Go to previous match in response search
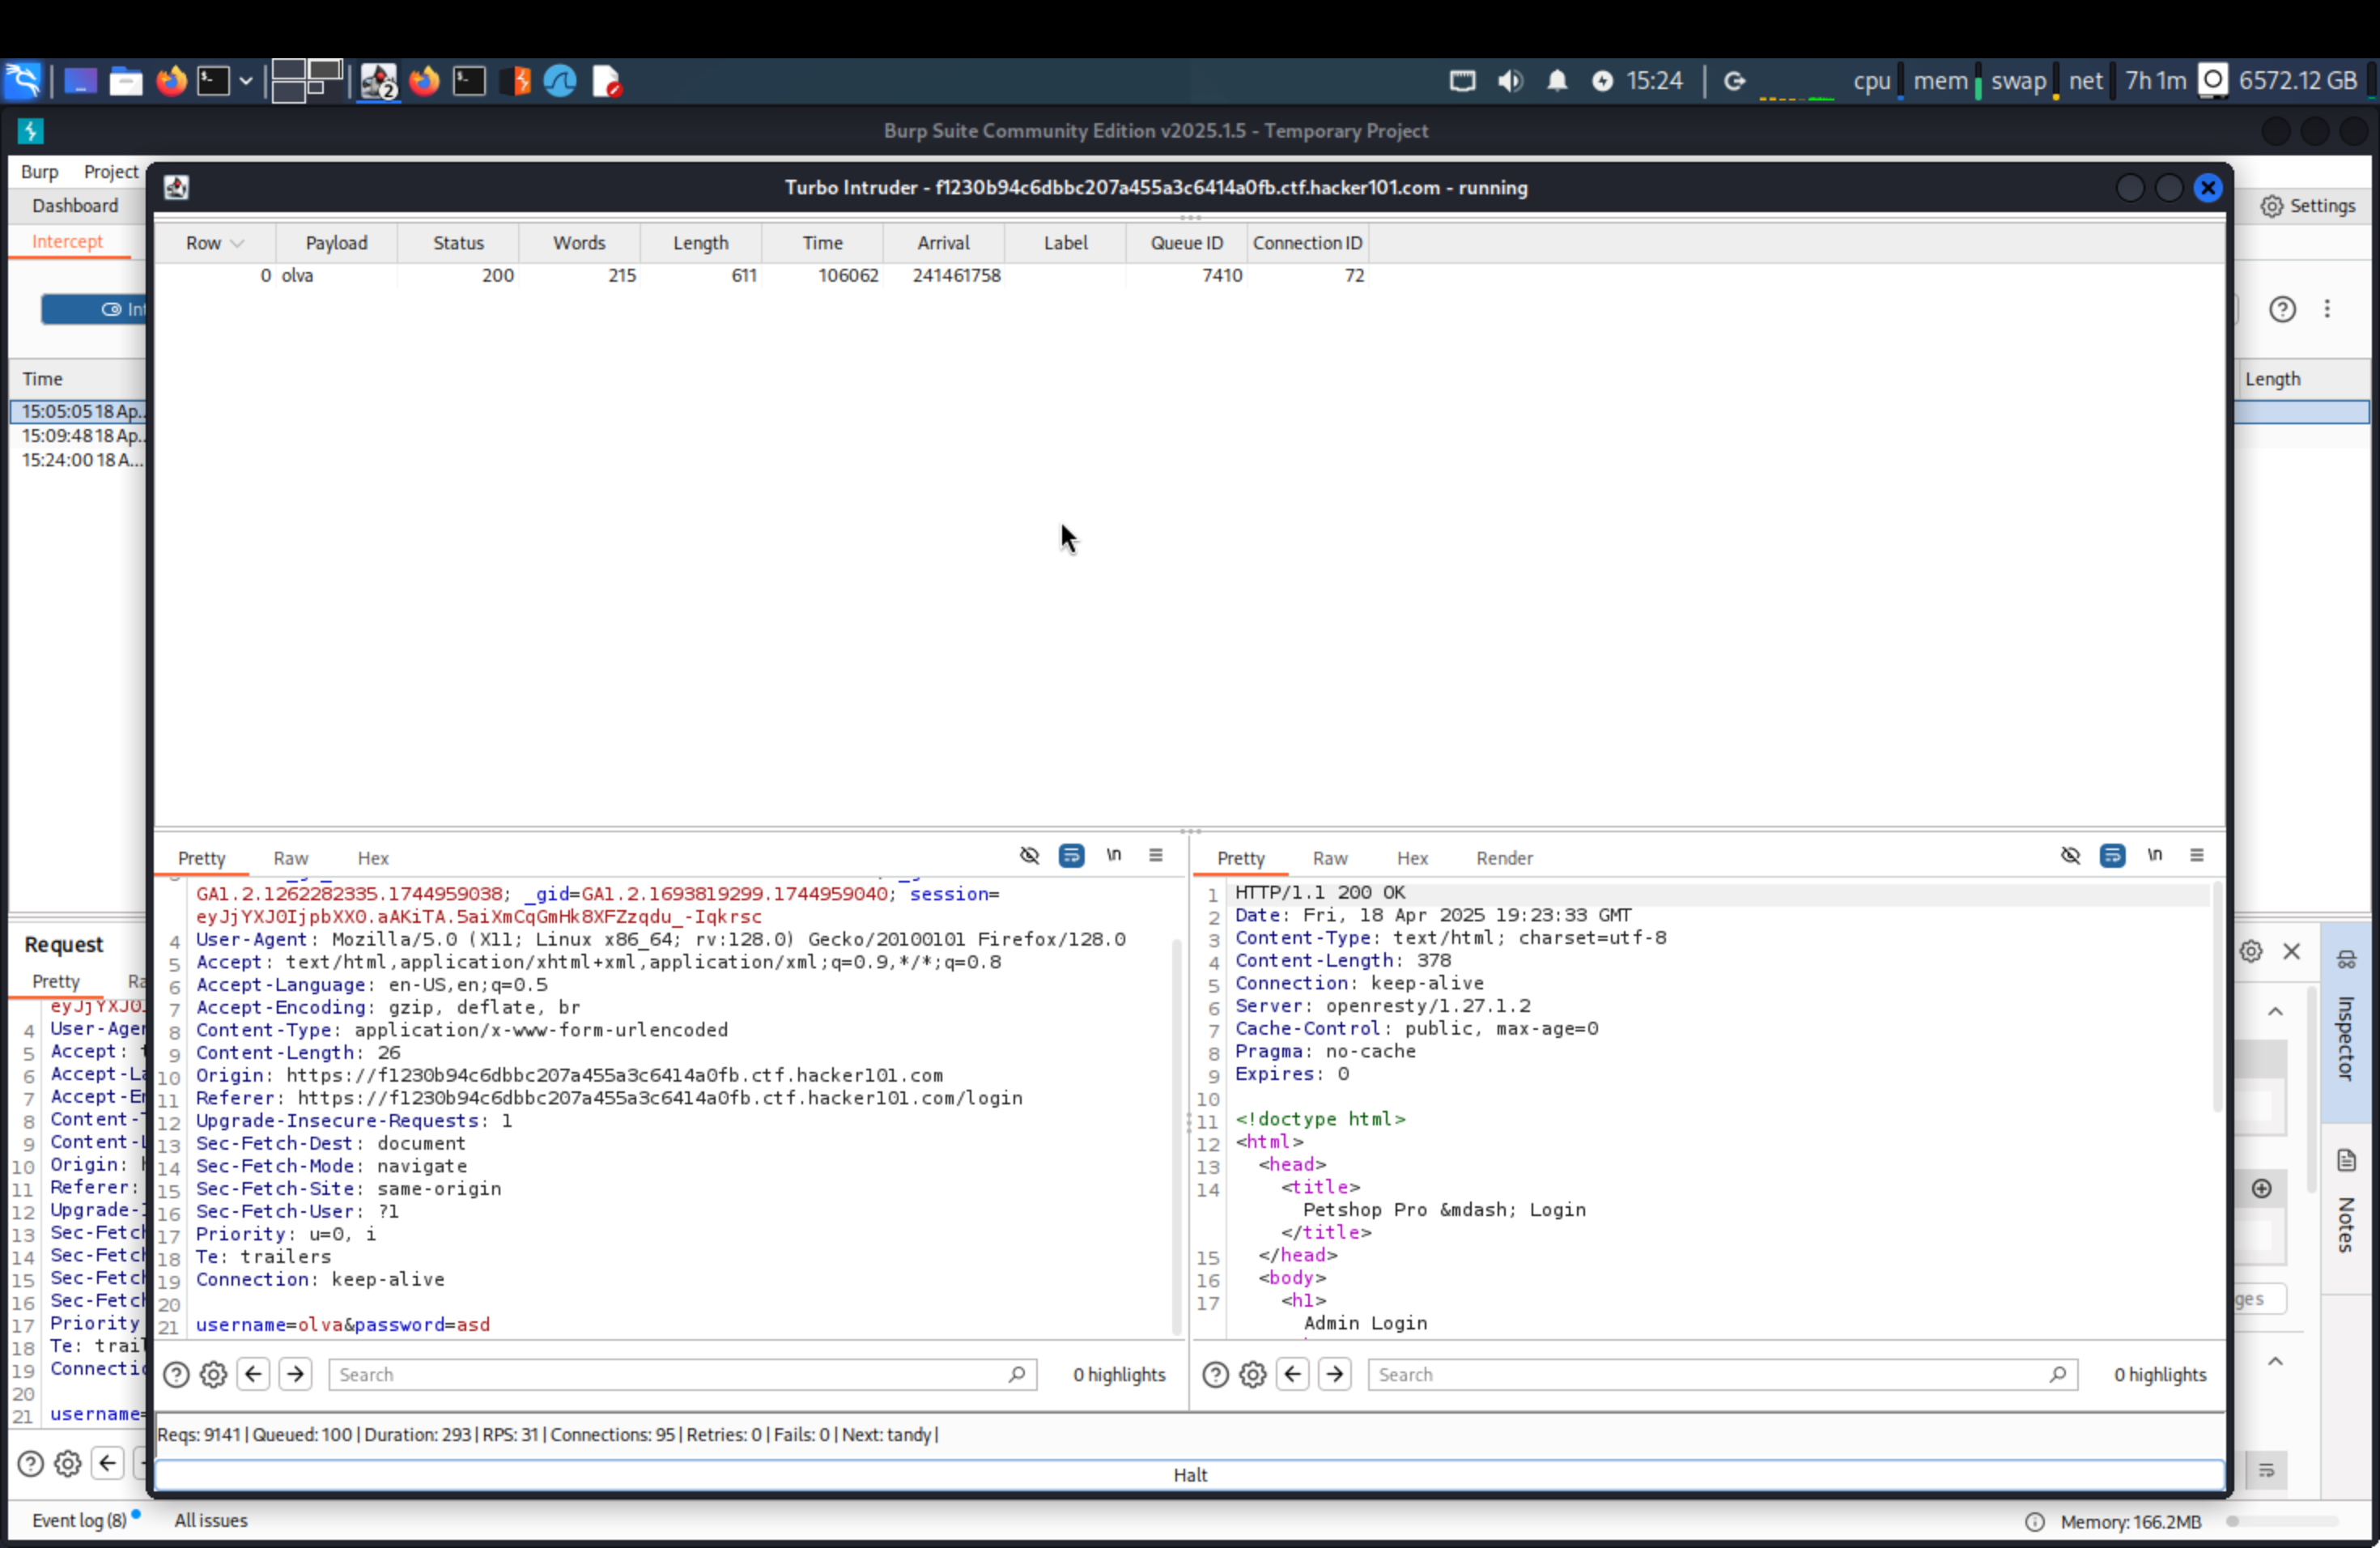The height and width of the screenshot is (1548, 2380). [x=1293, y=1375]
